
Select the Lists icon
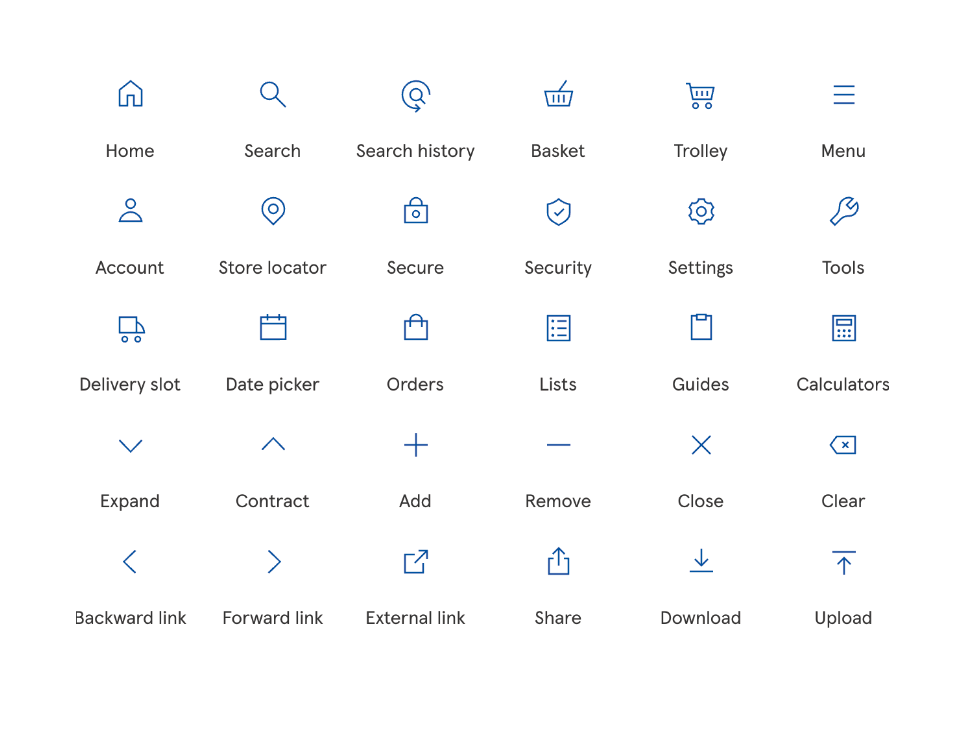click(x=558, y=328)
